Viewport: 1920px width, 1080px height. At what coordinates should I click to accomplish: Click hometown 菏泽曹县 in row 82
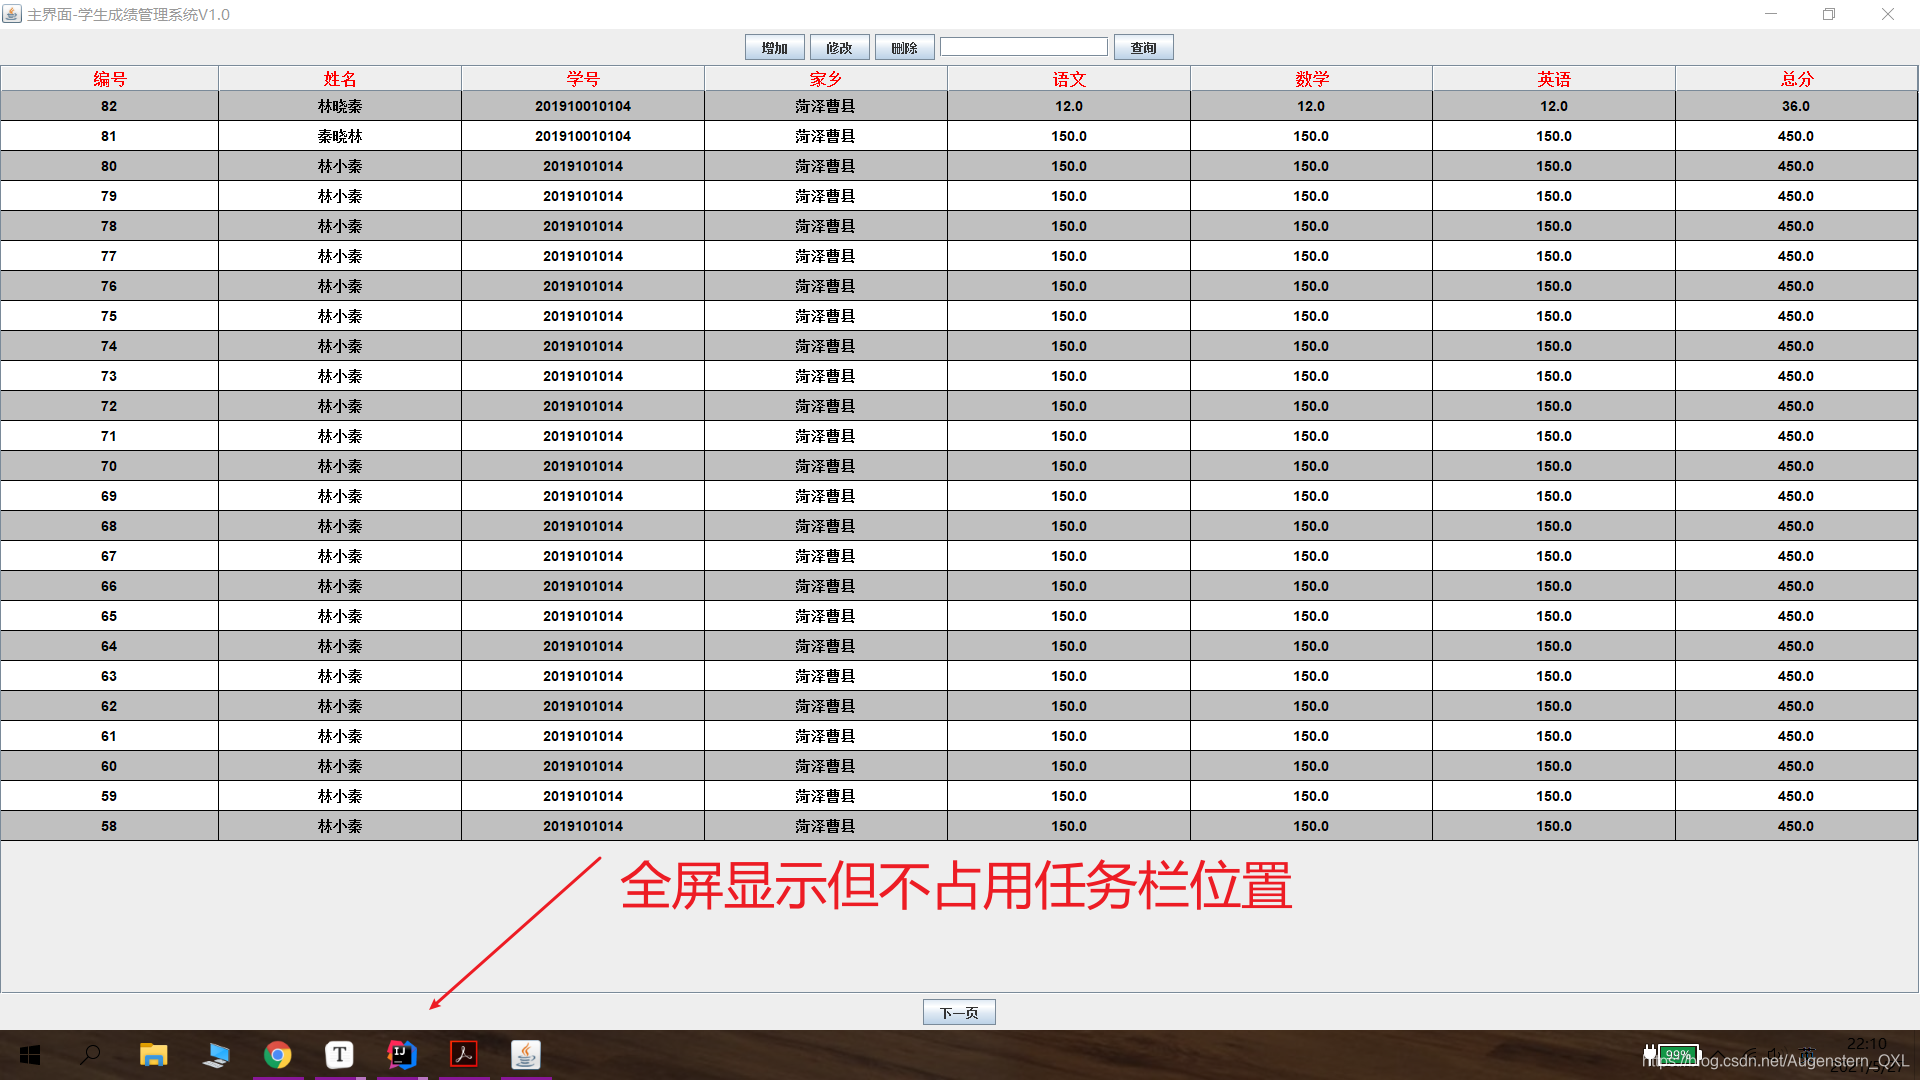pyautogui.click(x=825, y=106)
